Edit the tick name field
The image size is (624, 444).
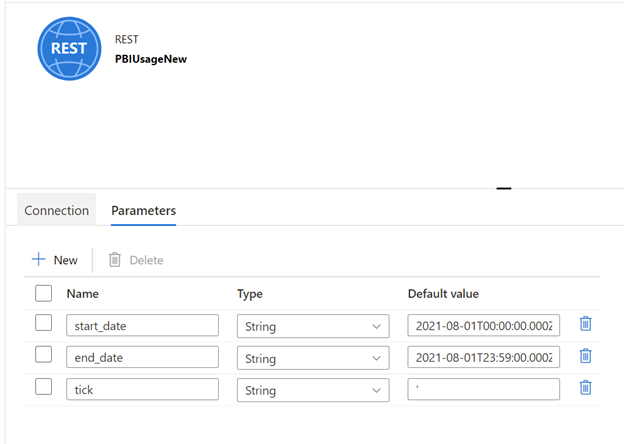point(142,389)
